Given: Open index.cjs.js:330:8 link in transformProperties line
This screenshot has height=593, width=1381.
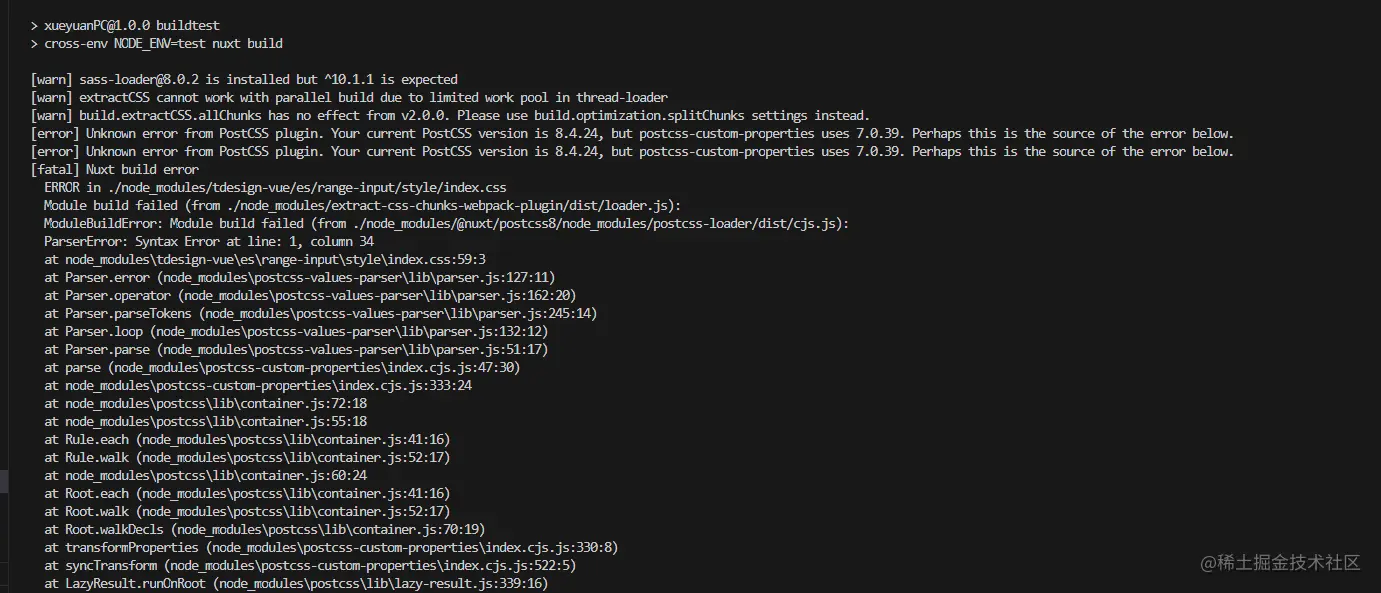Looking at the screenshot, I should pyautogui.click(x=411, y=547).
